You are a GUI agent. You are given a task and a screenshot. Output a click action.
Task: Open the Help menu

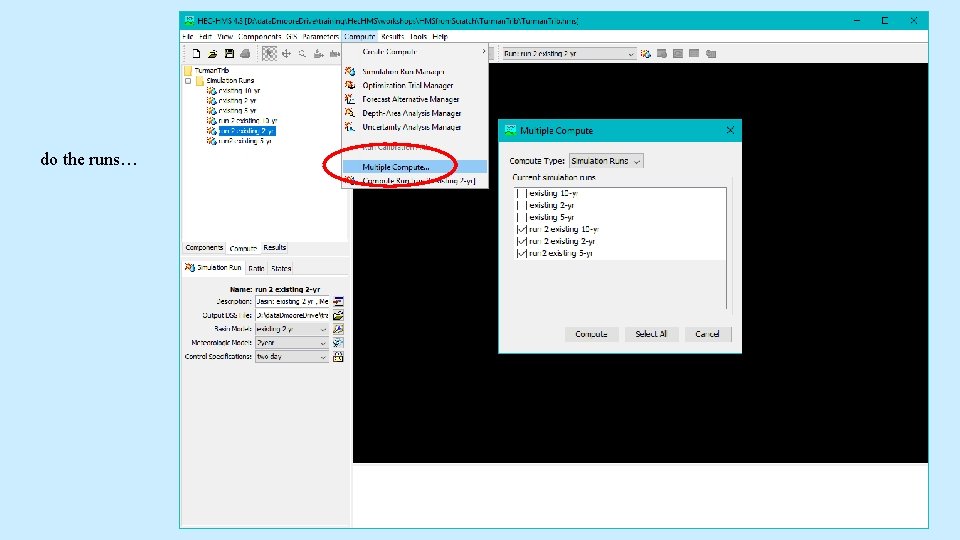(x=440, y=37)
